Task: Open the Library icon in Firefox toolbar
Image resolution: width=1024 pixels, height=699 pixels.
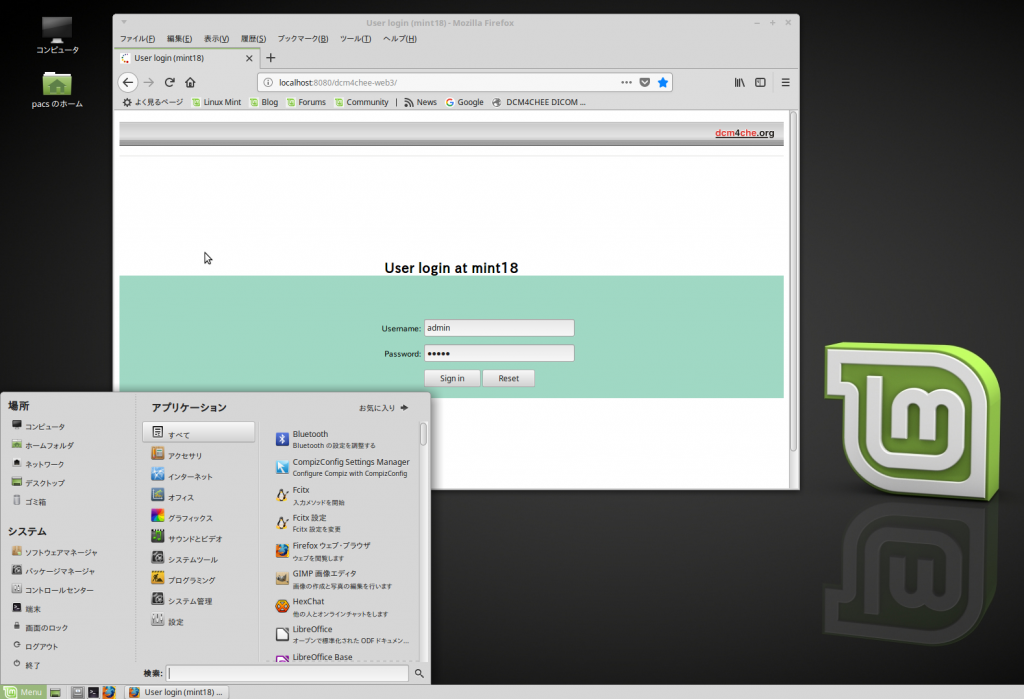Action: click(739, 82)
